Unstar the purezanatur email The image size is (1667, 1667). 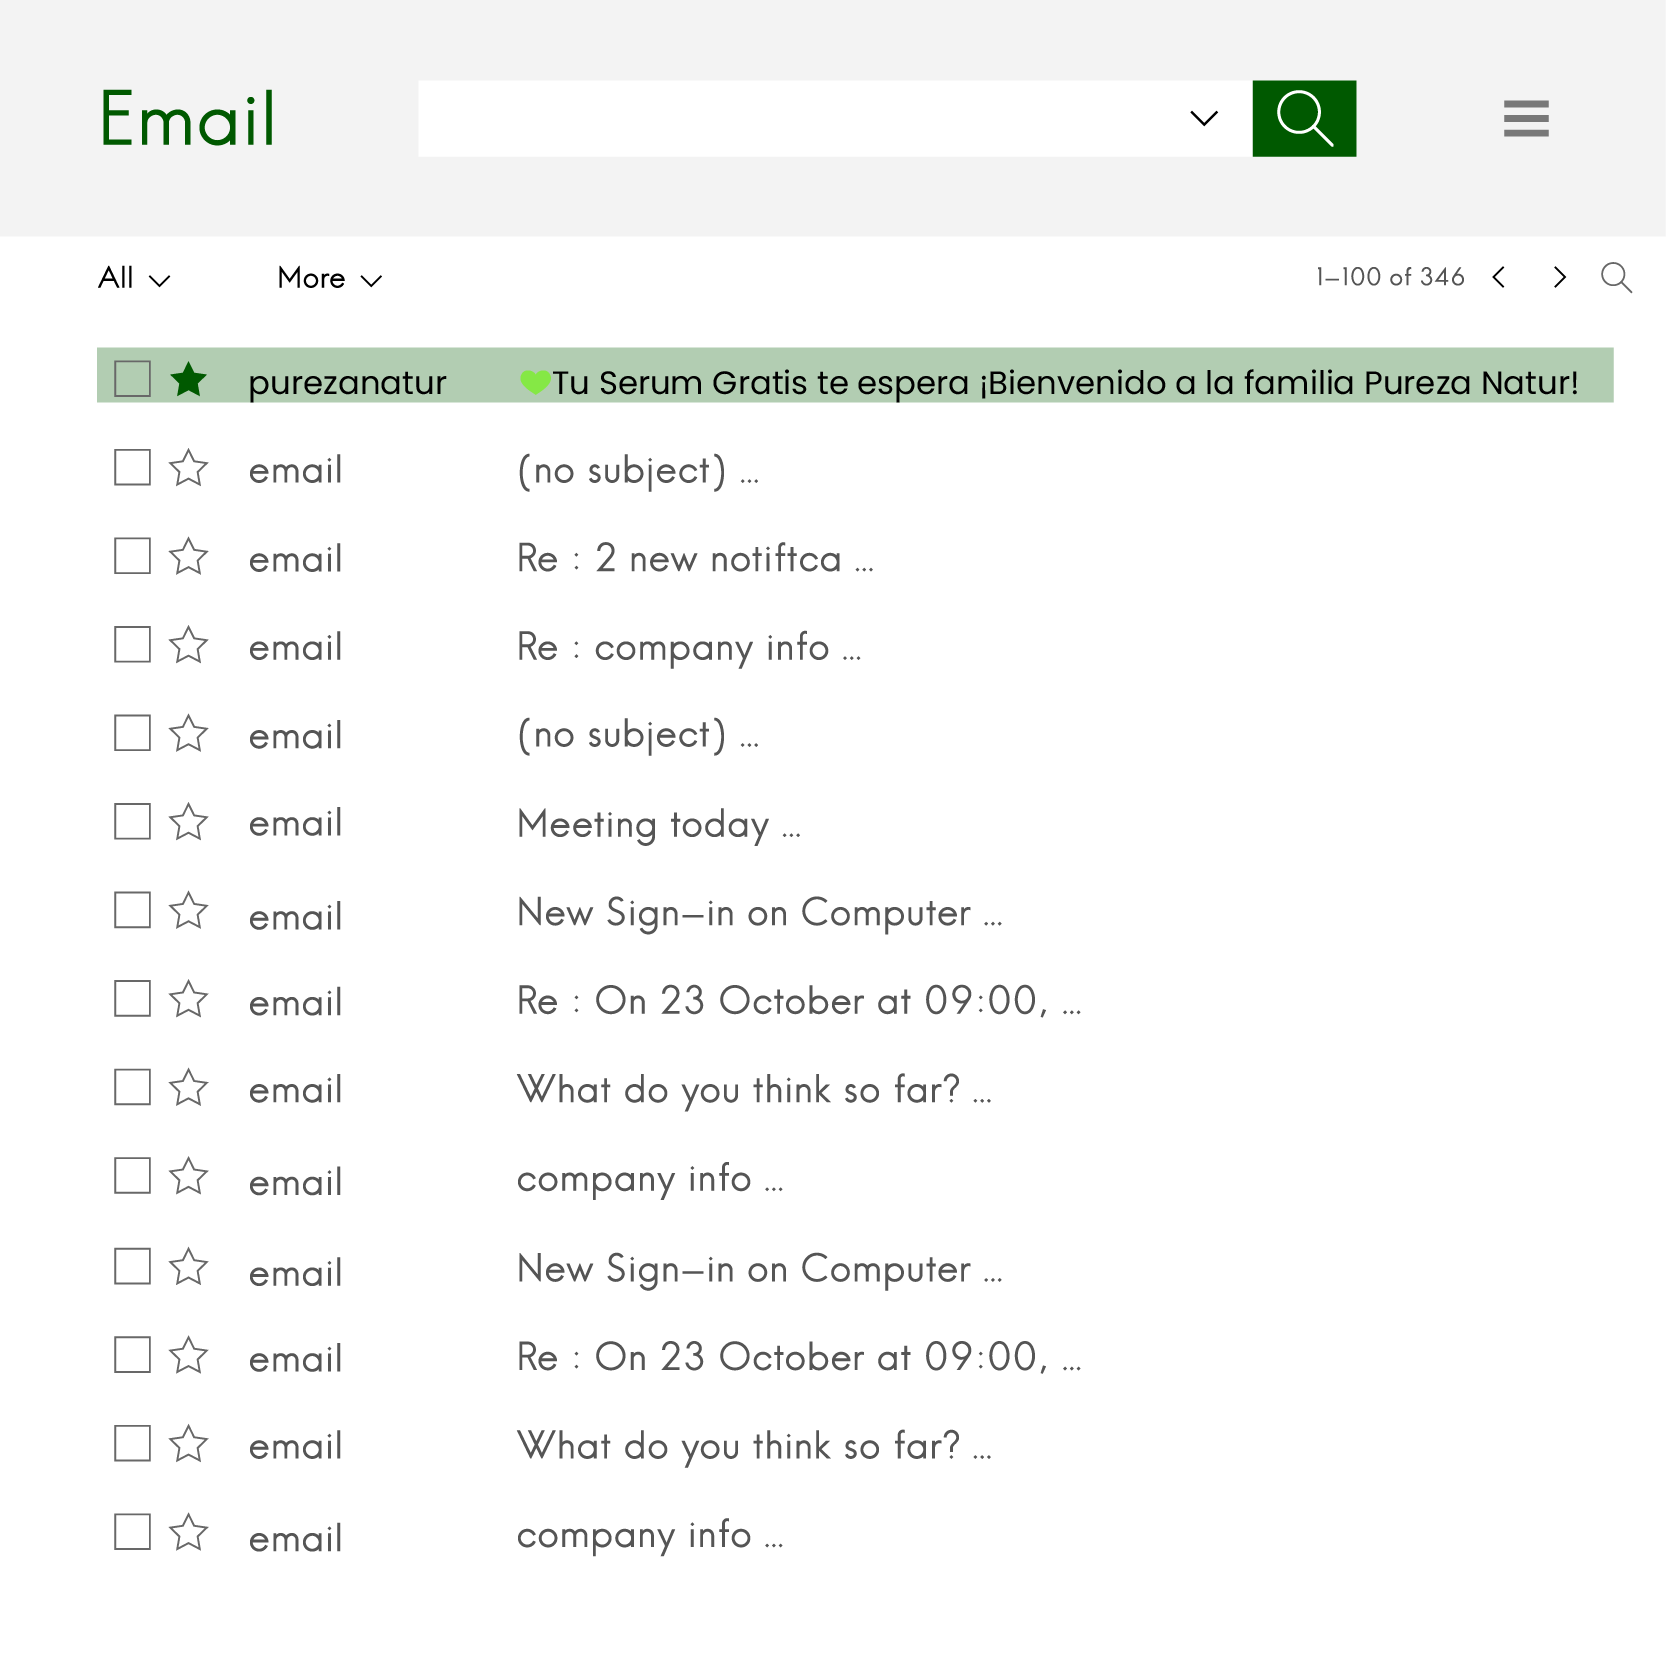coord(188,380)
